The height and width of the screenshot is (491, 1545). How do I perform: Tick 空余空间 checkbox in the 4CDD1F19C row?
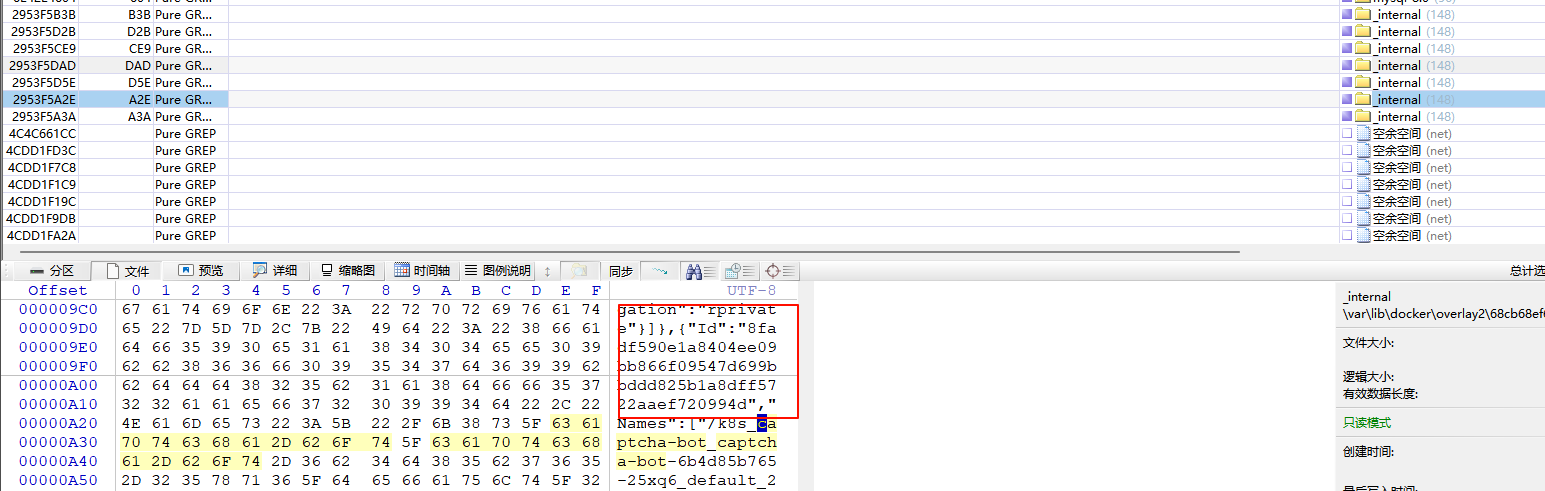point(1347,202)
